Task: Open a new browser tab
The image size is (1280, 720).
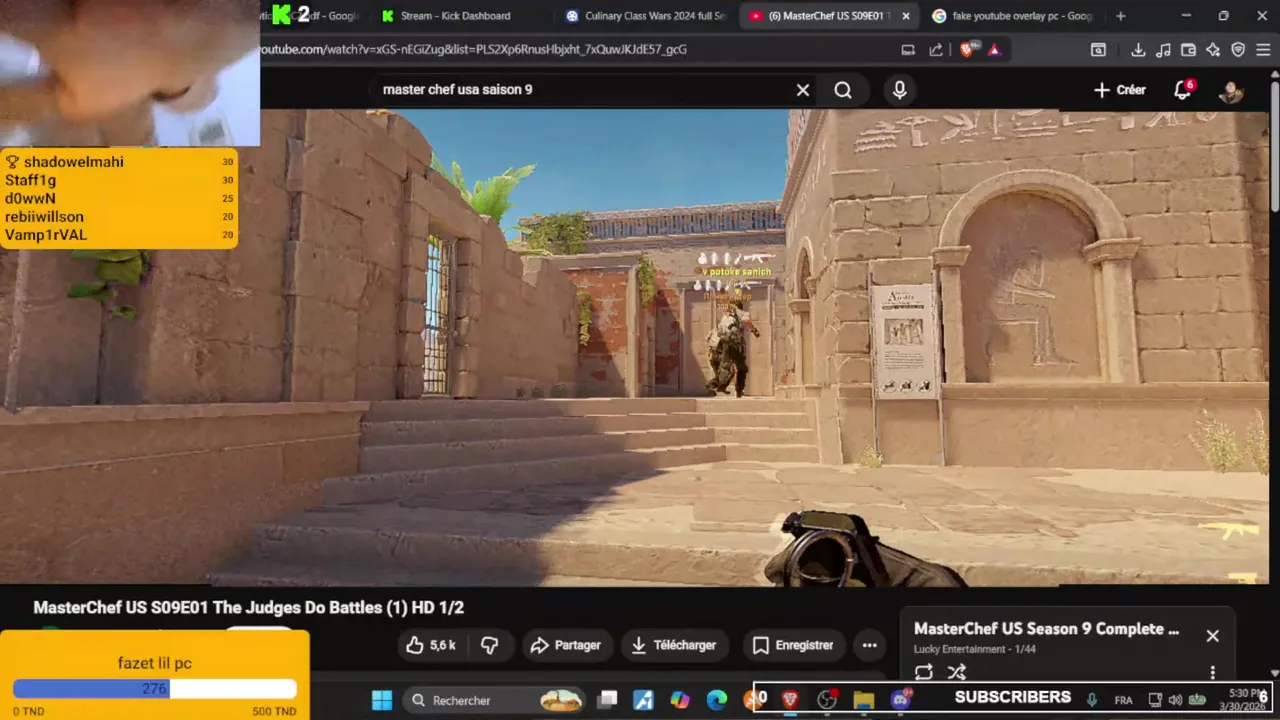Action: (1120, 16)
